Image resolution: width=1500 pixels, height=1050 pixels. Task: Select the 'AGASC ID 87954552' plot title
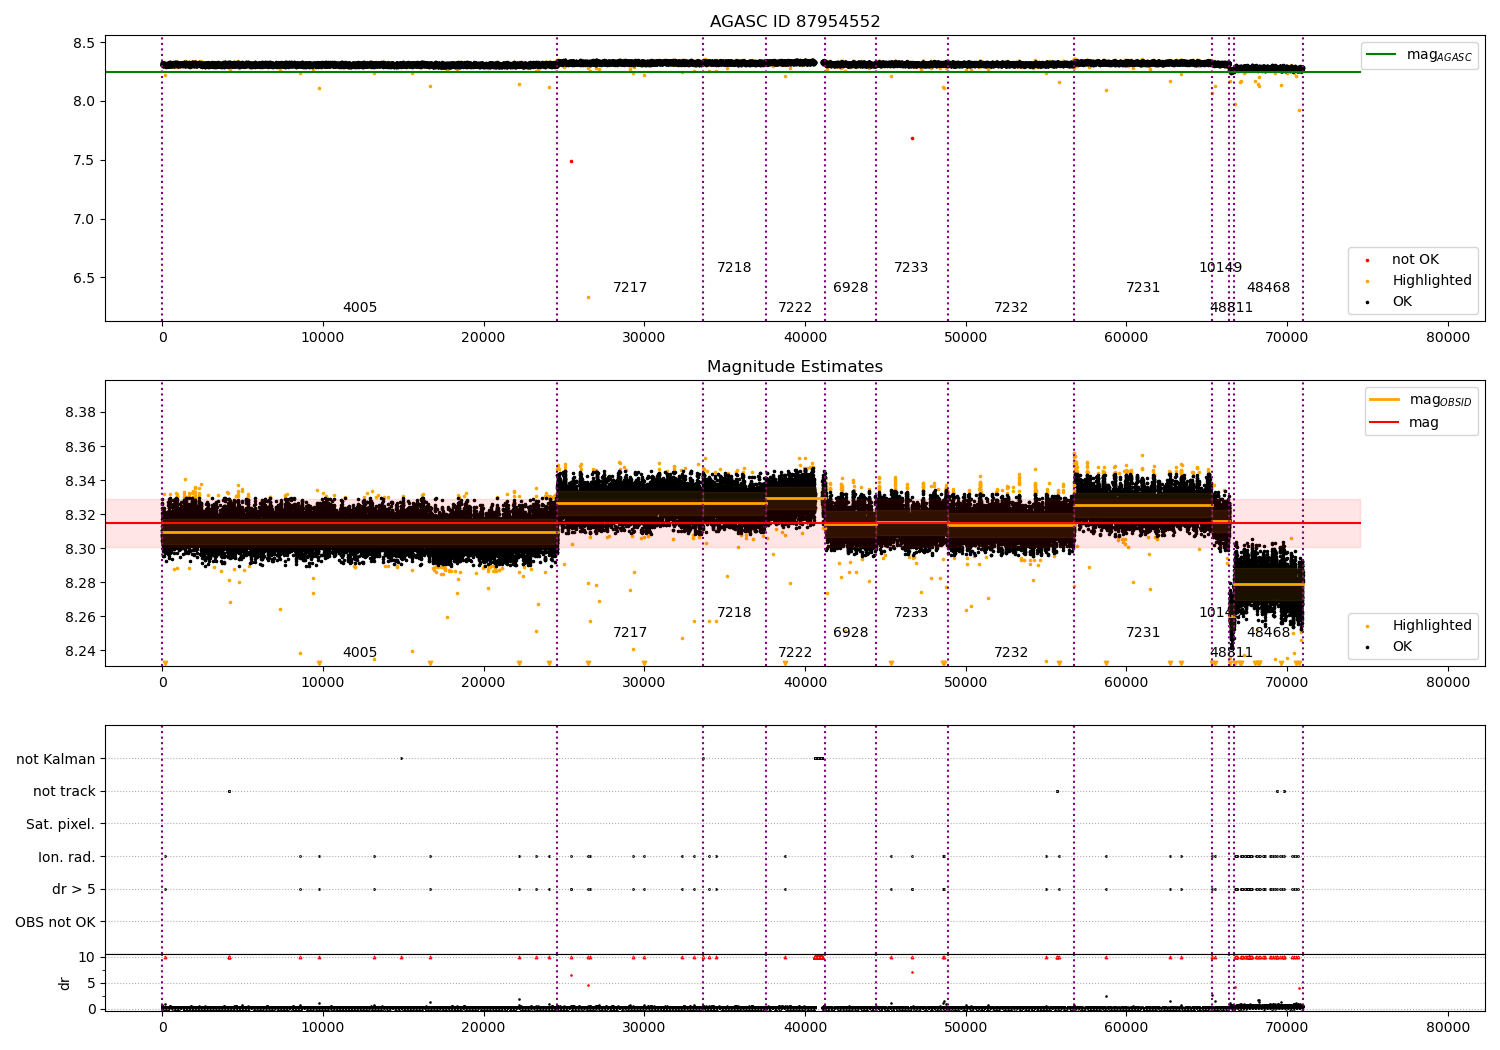795,22
